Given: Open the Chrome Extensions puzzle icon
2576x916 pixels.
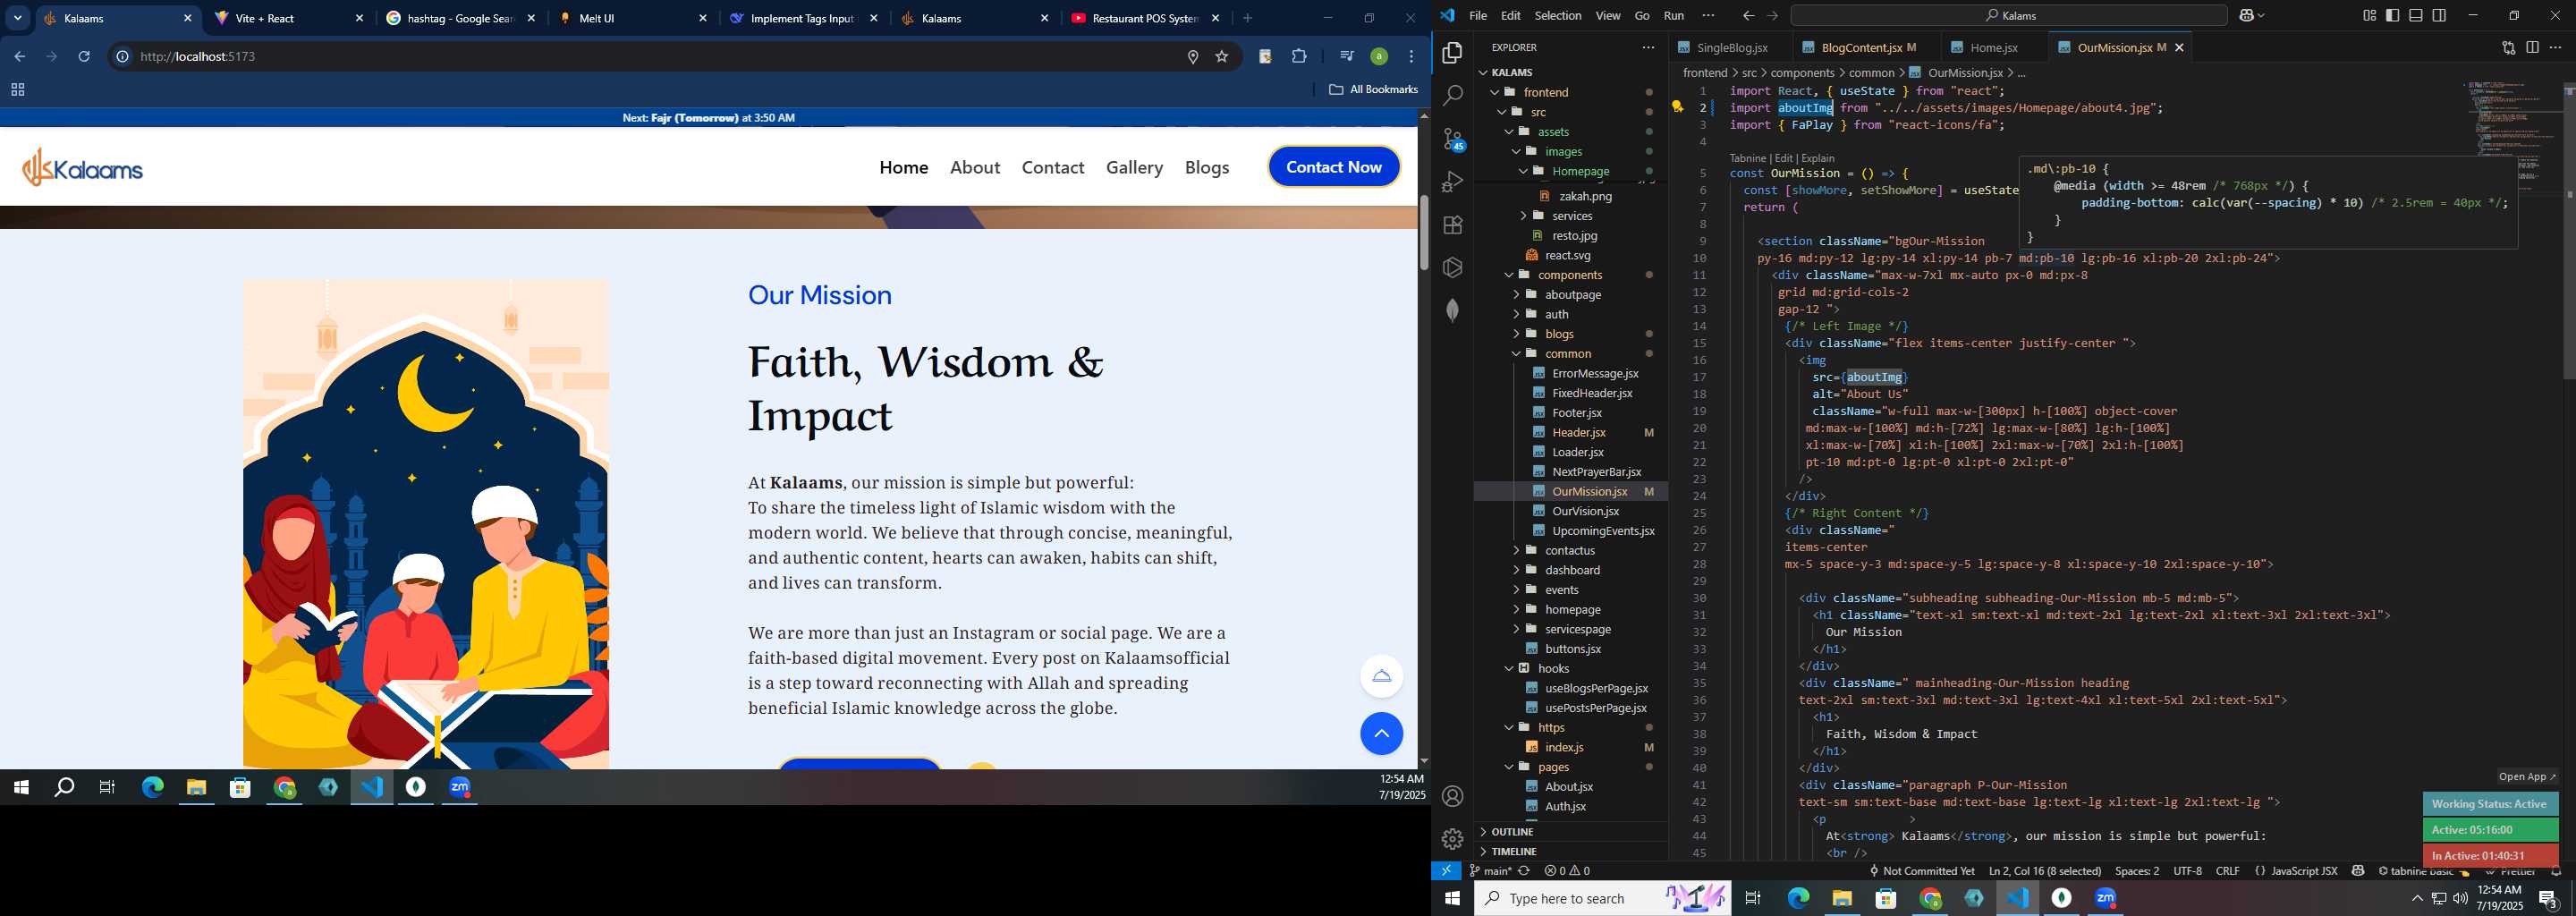Looking at the screenshot, I should [1299, 56].
